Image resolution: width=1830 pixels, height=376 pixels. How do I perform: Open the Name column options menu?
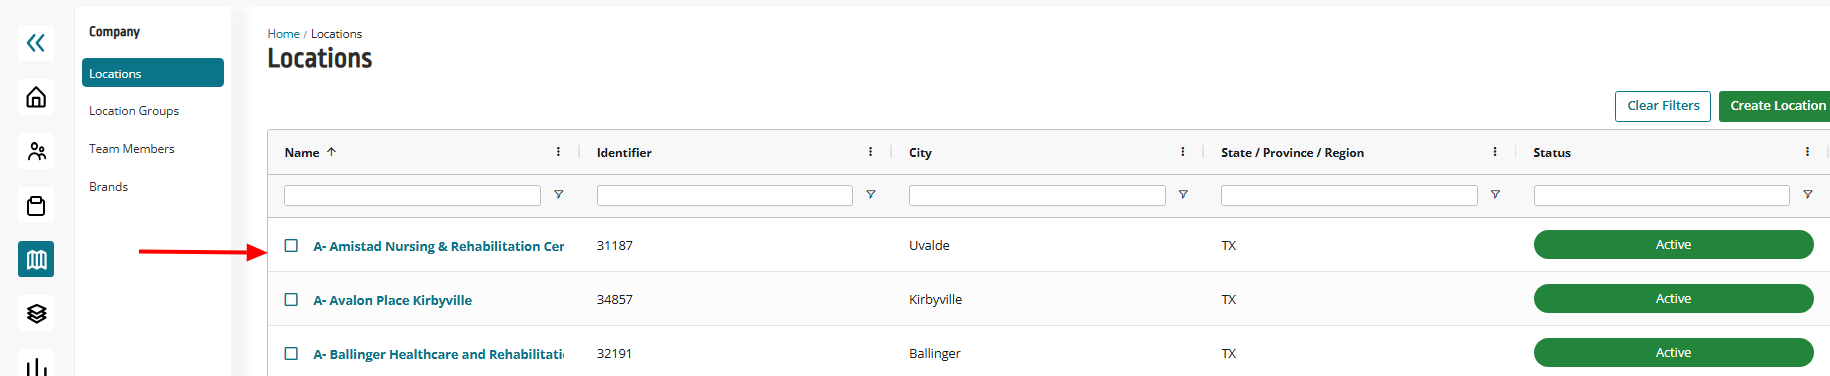click(558, 152)
